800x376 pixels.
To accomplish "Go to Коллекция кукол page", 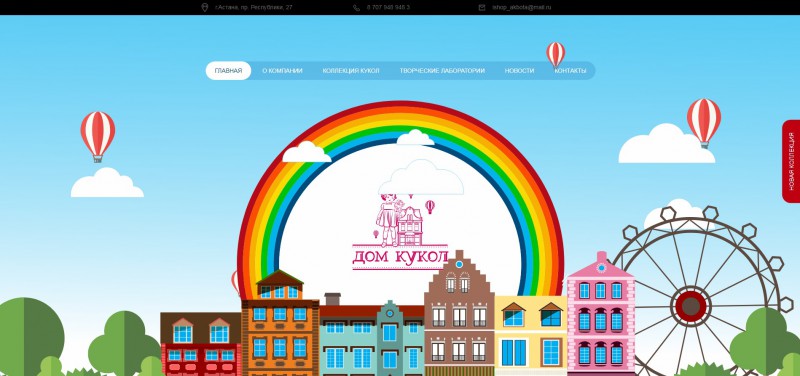I will point(351,71).
